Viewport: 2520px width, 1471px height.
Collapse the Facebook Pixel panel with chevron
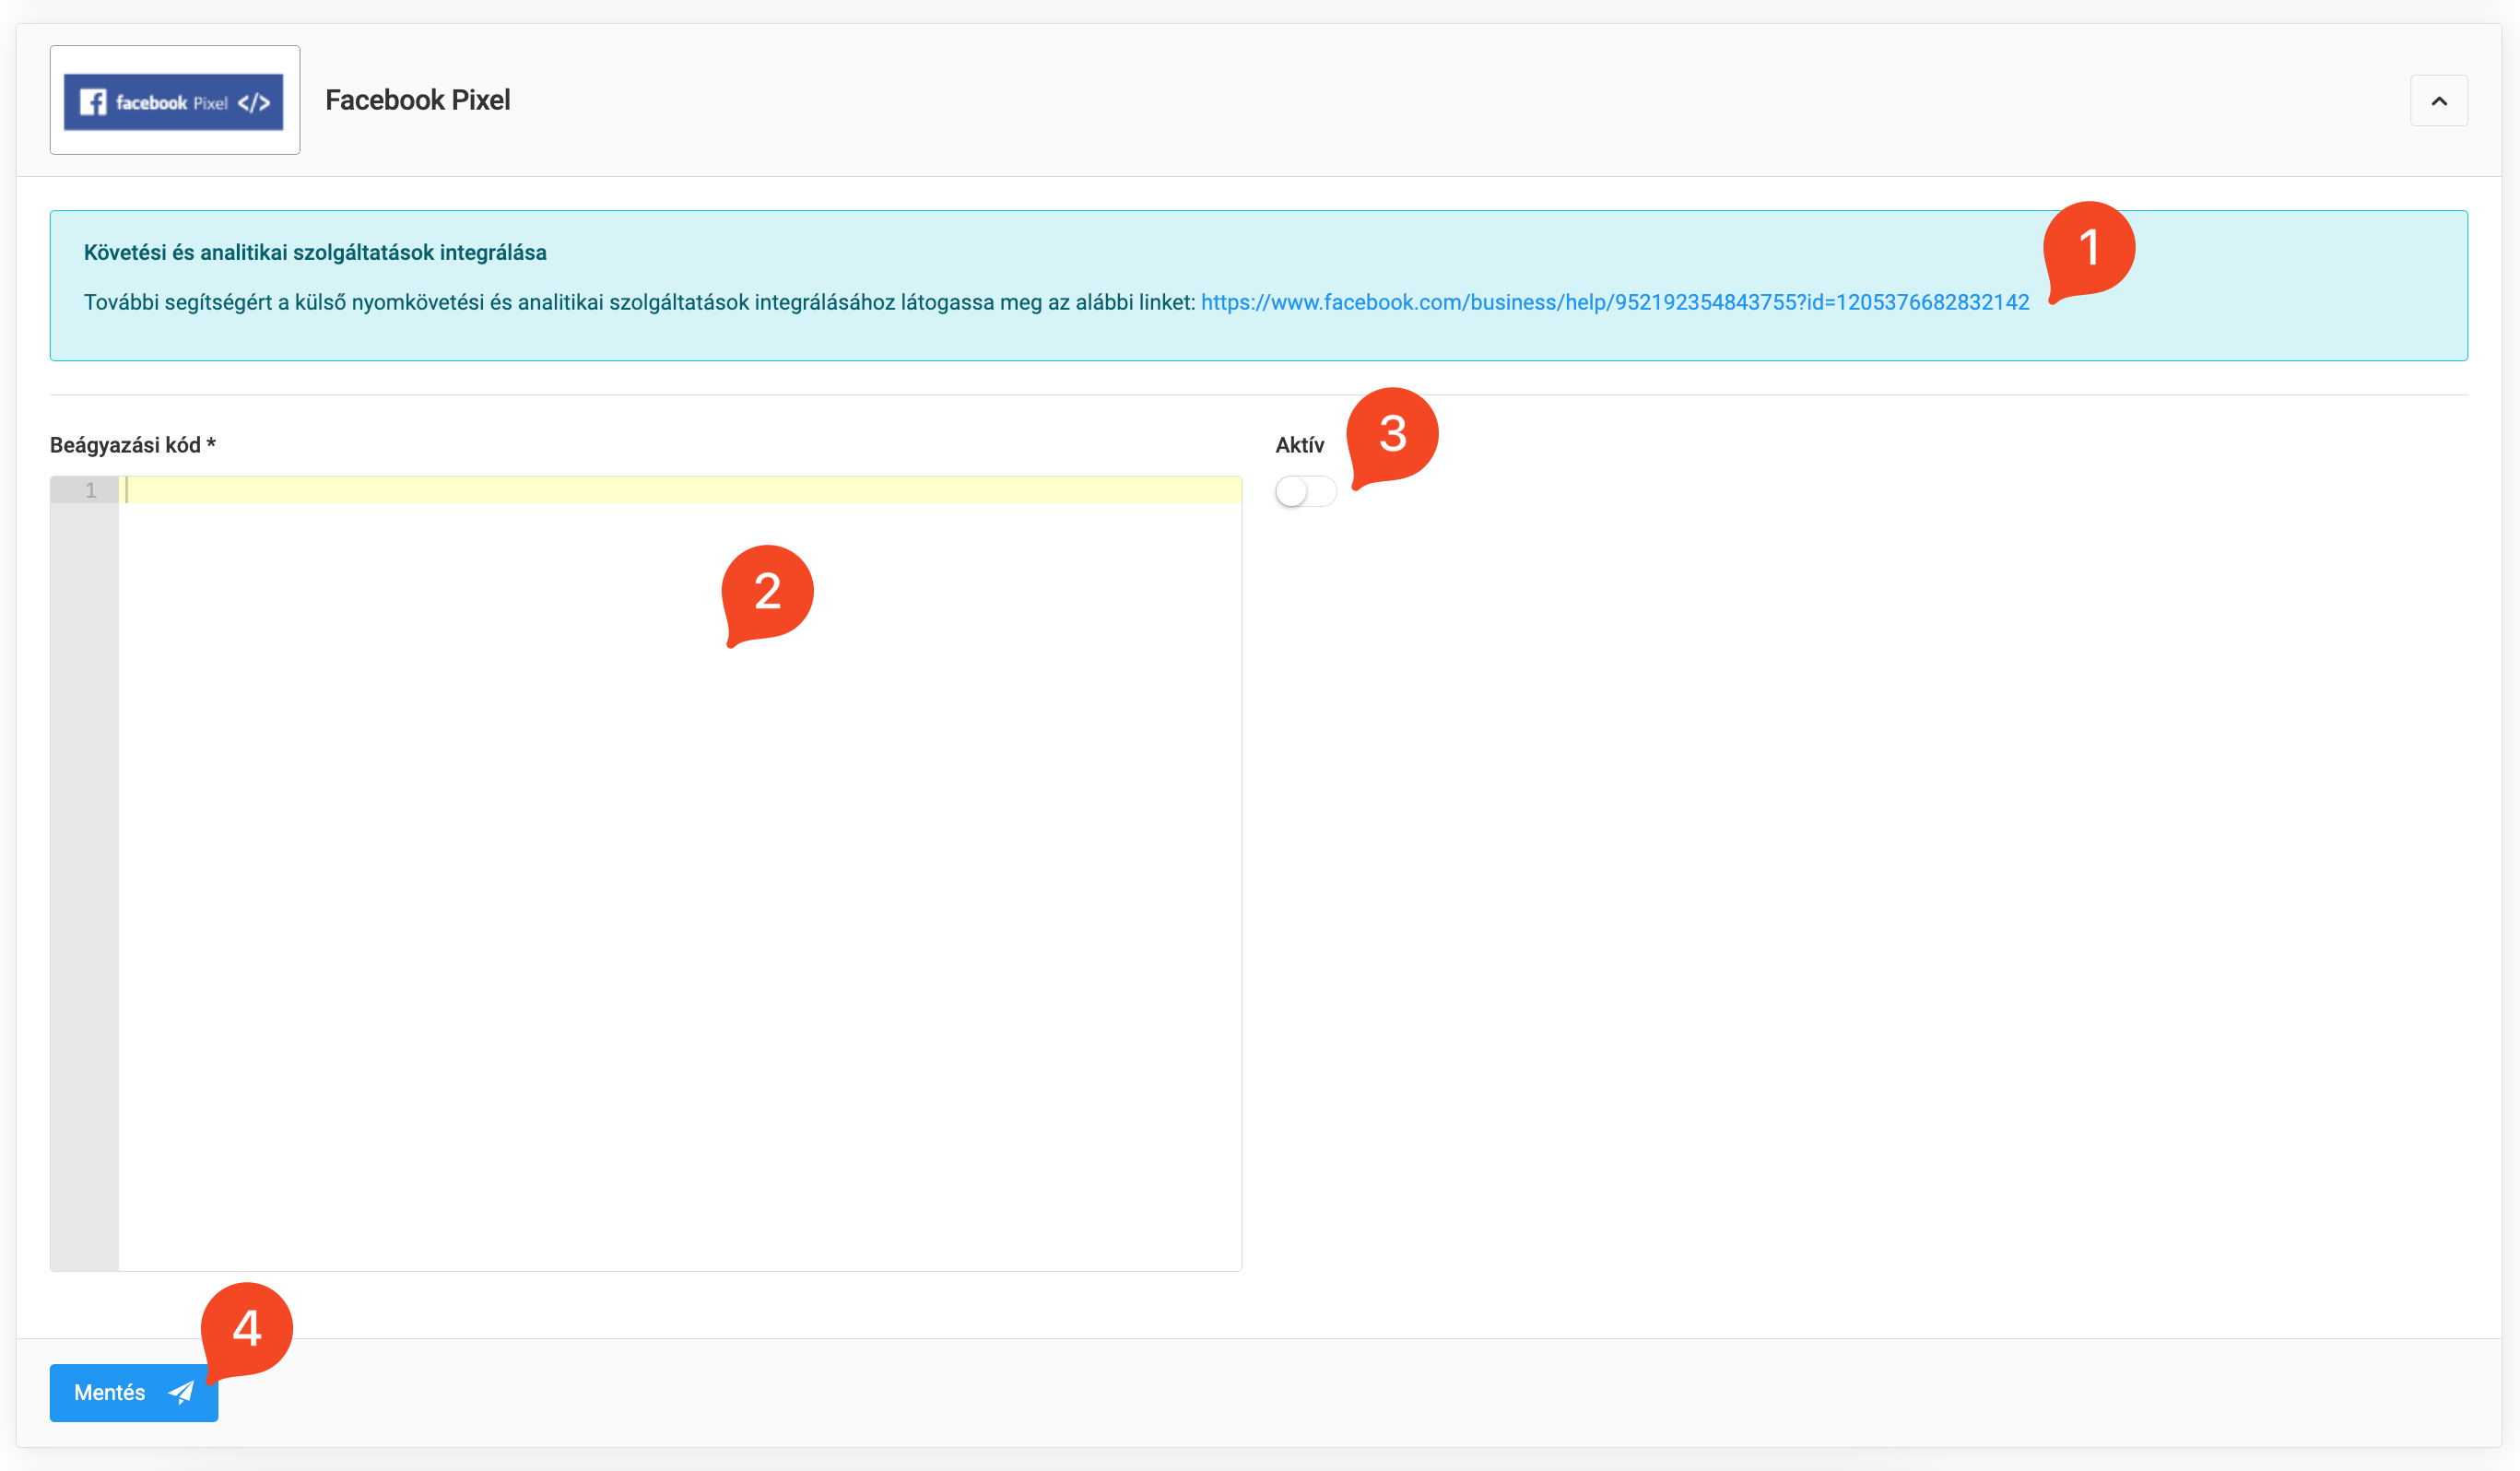click(x=2438, y=101)
